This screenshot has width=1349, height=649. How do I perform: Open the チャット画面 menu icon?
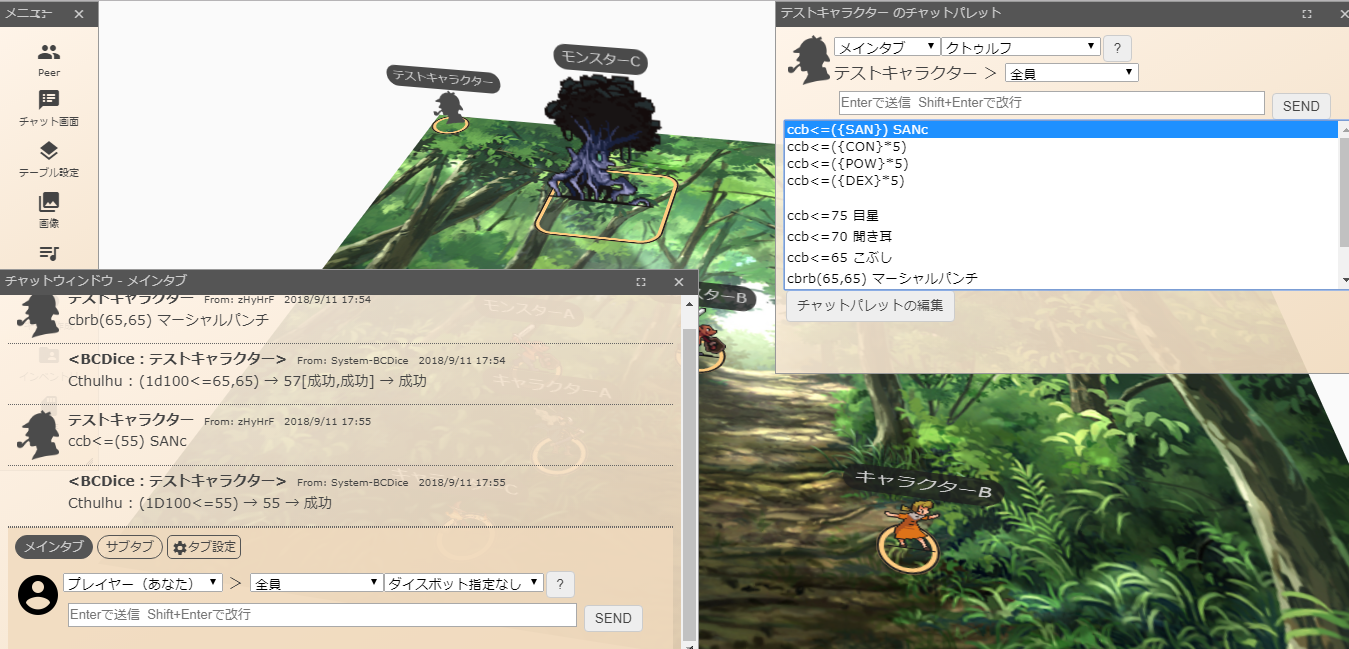[x=49, y=100]
